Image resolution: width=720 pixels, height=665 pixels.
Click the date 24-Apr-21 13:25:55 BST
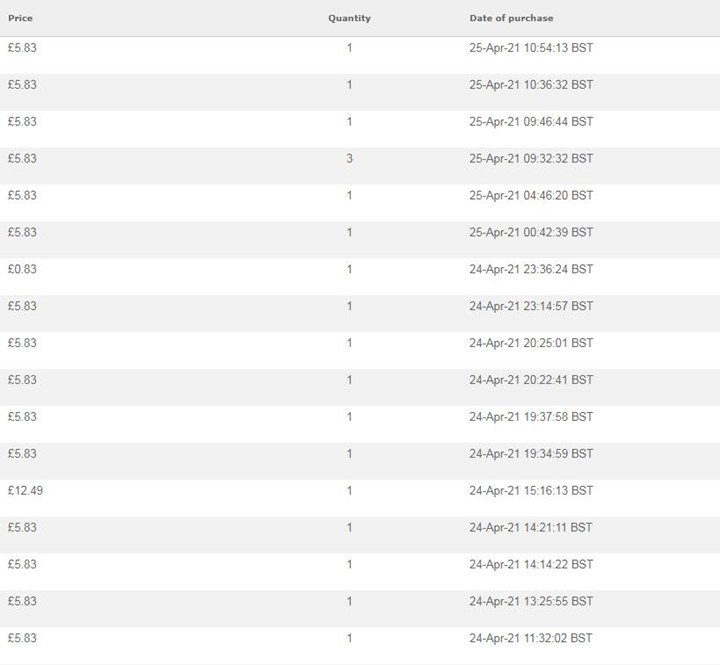531,601
